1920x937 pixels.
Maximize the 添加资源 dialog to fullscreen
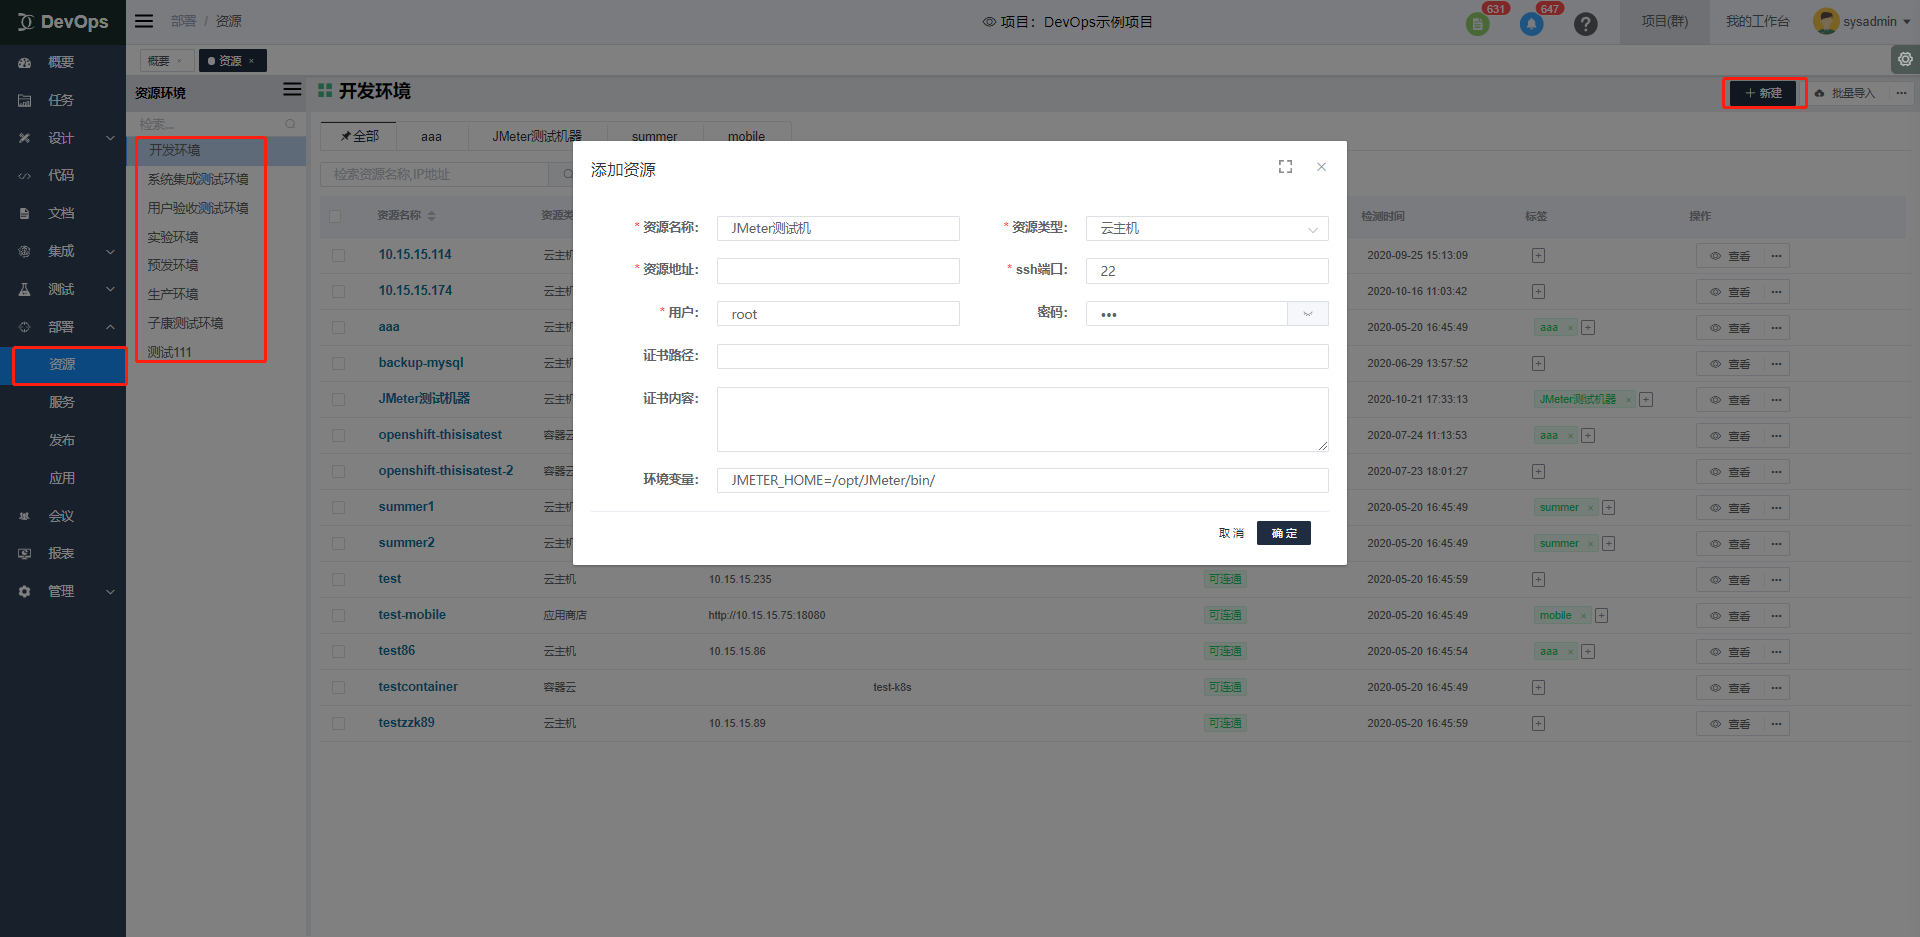pos(1285,167)
